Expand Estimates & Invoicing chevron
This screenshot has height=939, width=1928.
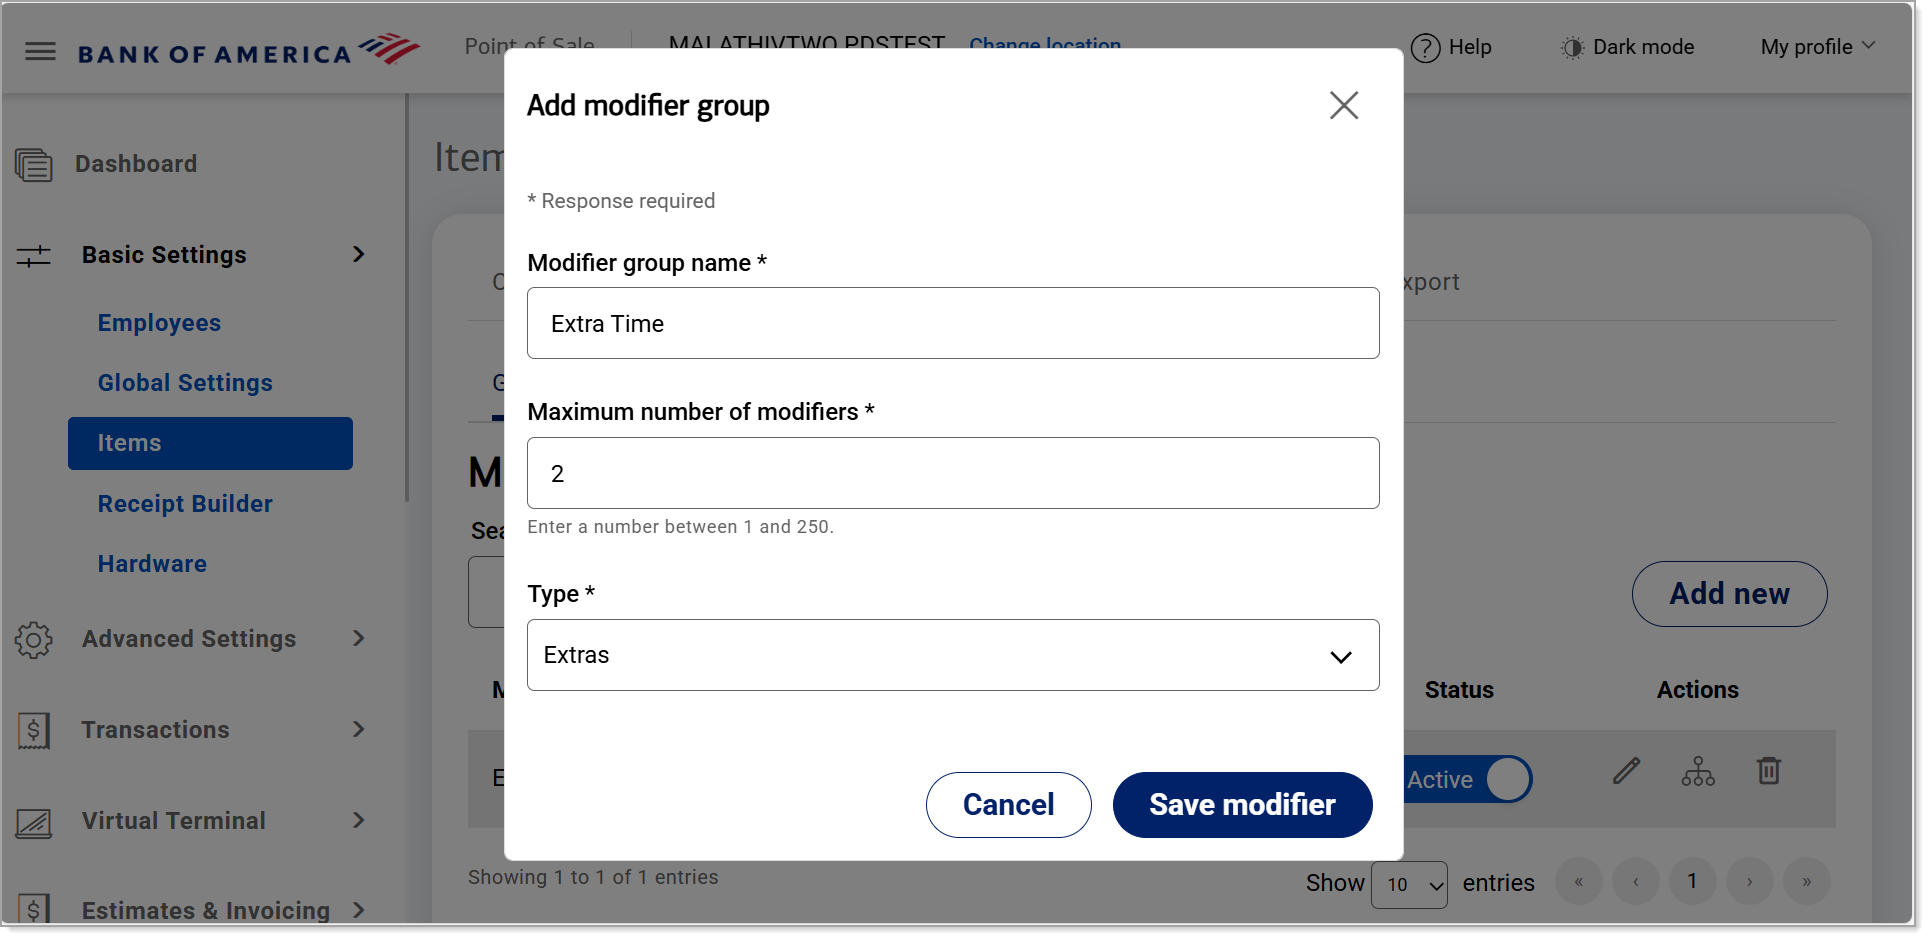coord(358,910)
